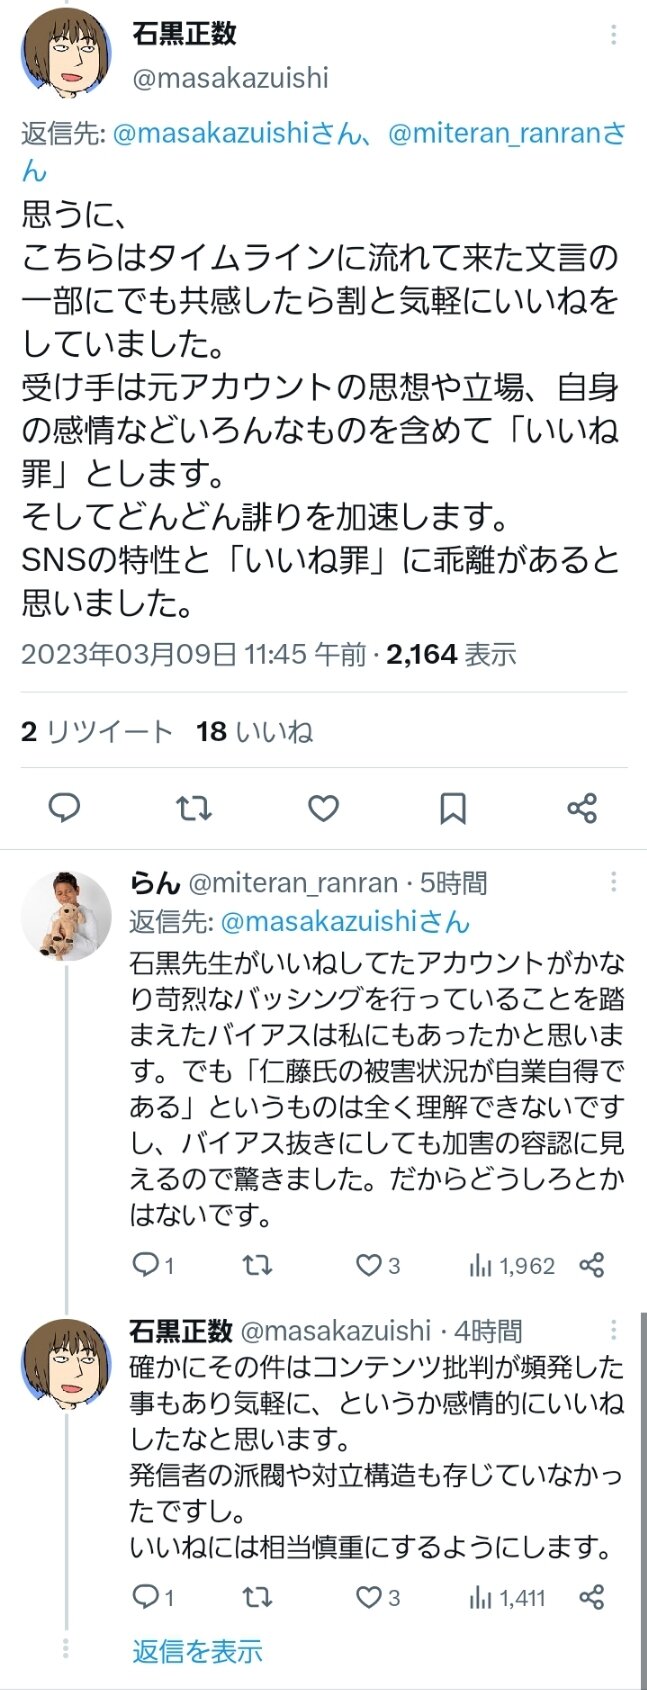
Task: Open the 2 リツイート list
Action: click(x=96, y=732)
